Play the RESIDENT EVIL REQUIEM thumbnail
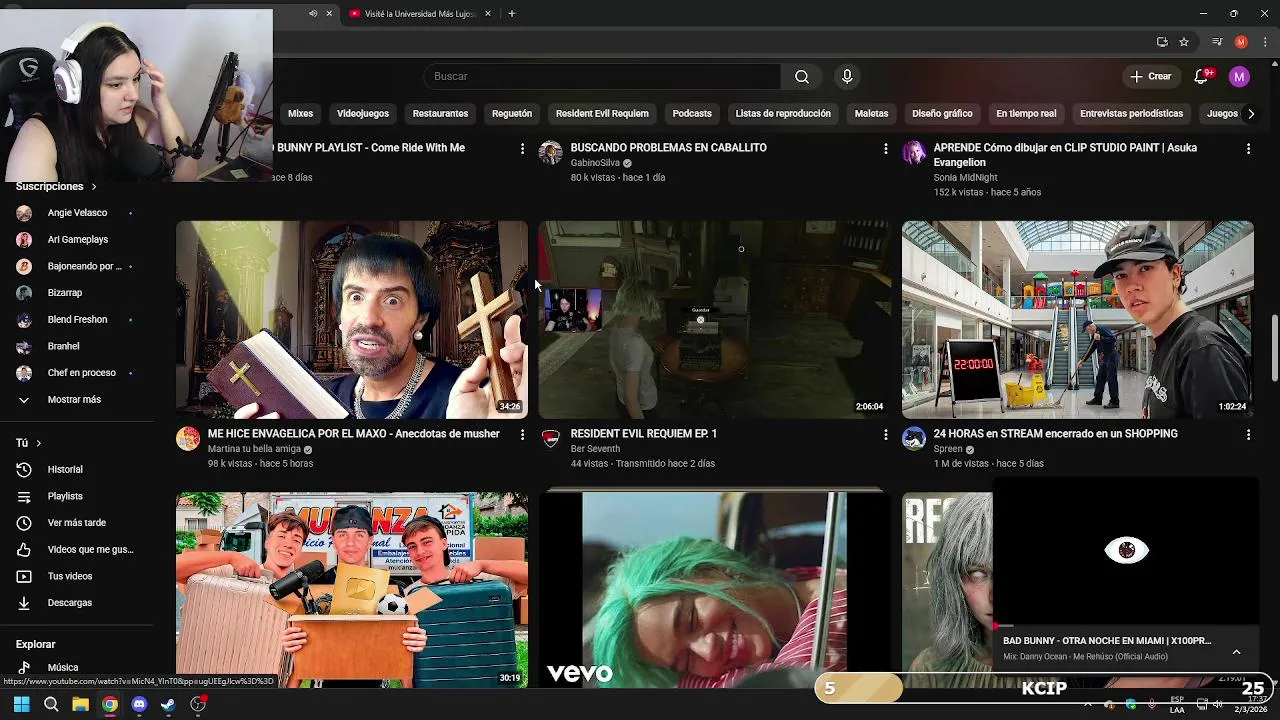The height and width of the screenshot is (720, 1280). tap(714, 320)
